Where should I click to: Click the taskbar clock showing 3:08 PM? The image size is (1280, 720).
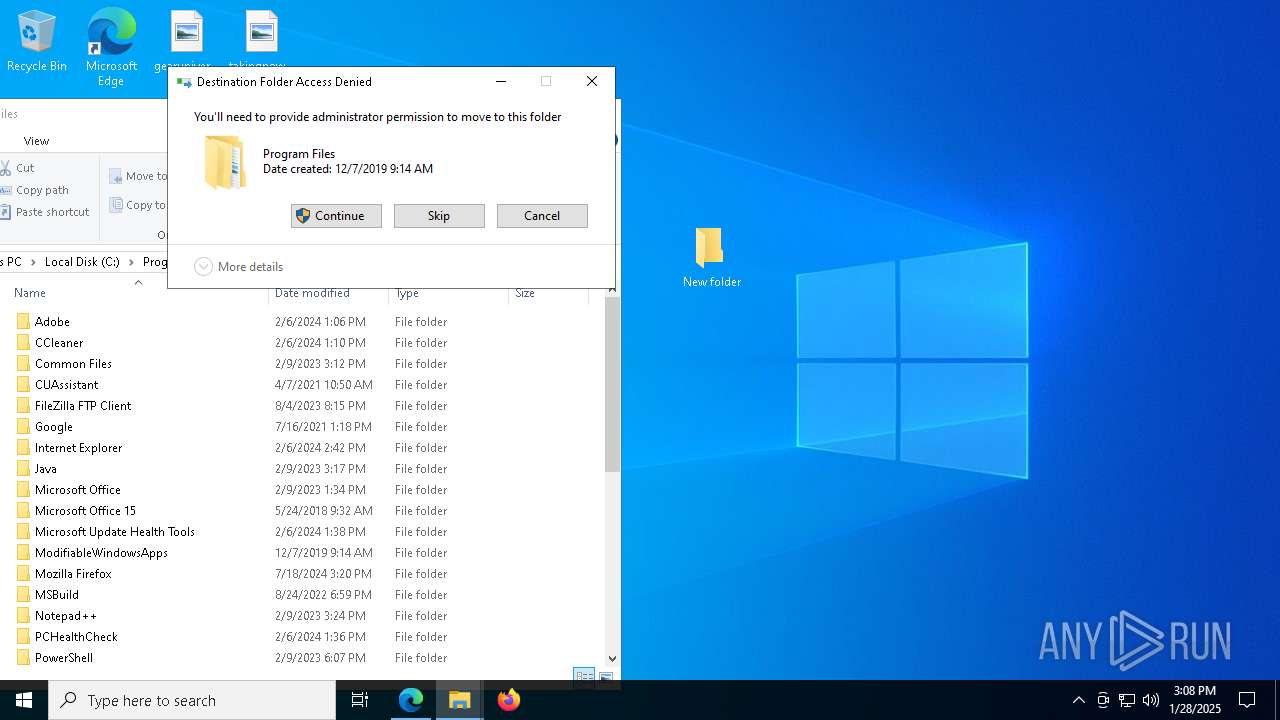click(1196, 700)
